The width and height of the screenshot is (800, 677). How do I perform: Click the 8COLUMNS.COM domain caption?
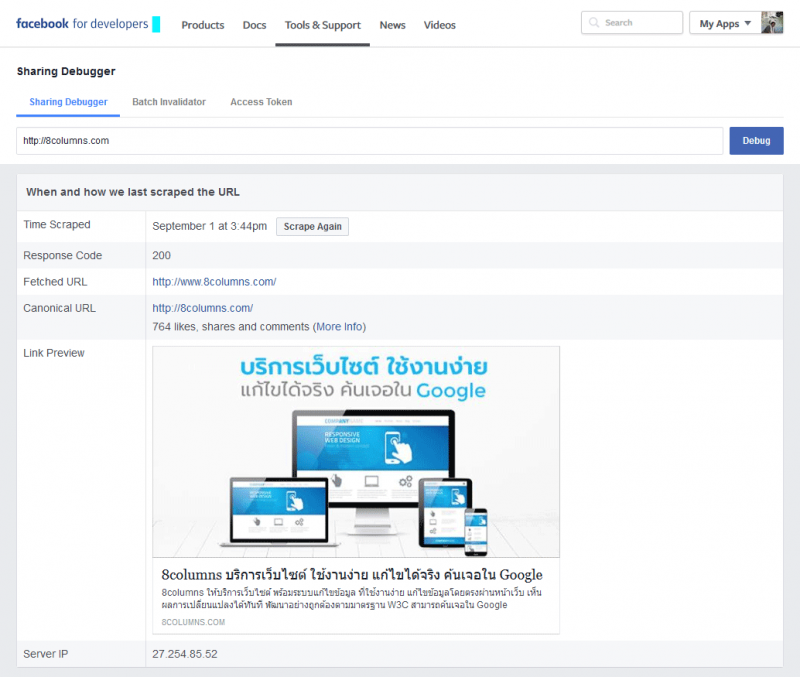pos(193,622)
